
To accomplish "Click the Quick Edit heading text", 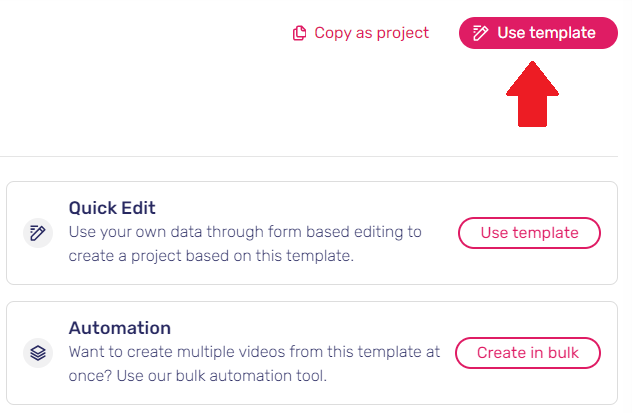I will (112, 208).
